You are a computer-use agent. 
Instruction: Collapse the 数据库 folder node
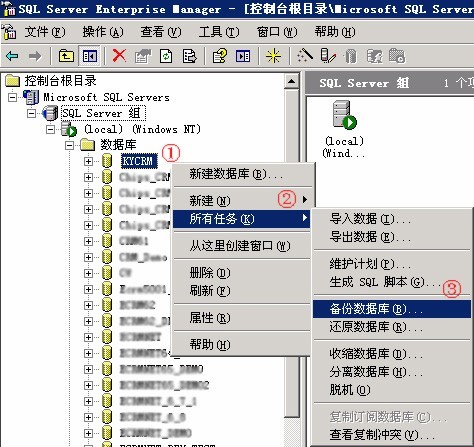69,145
